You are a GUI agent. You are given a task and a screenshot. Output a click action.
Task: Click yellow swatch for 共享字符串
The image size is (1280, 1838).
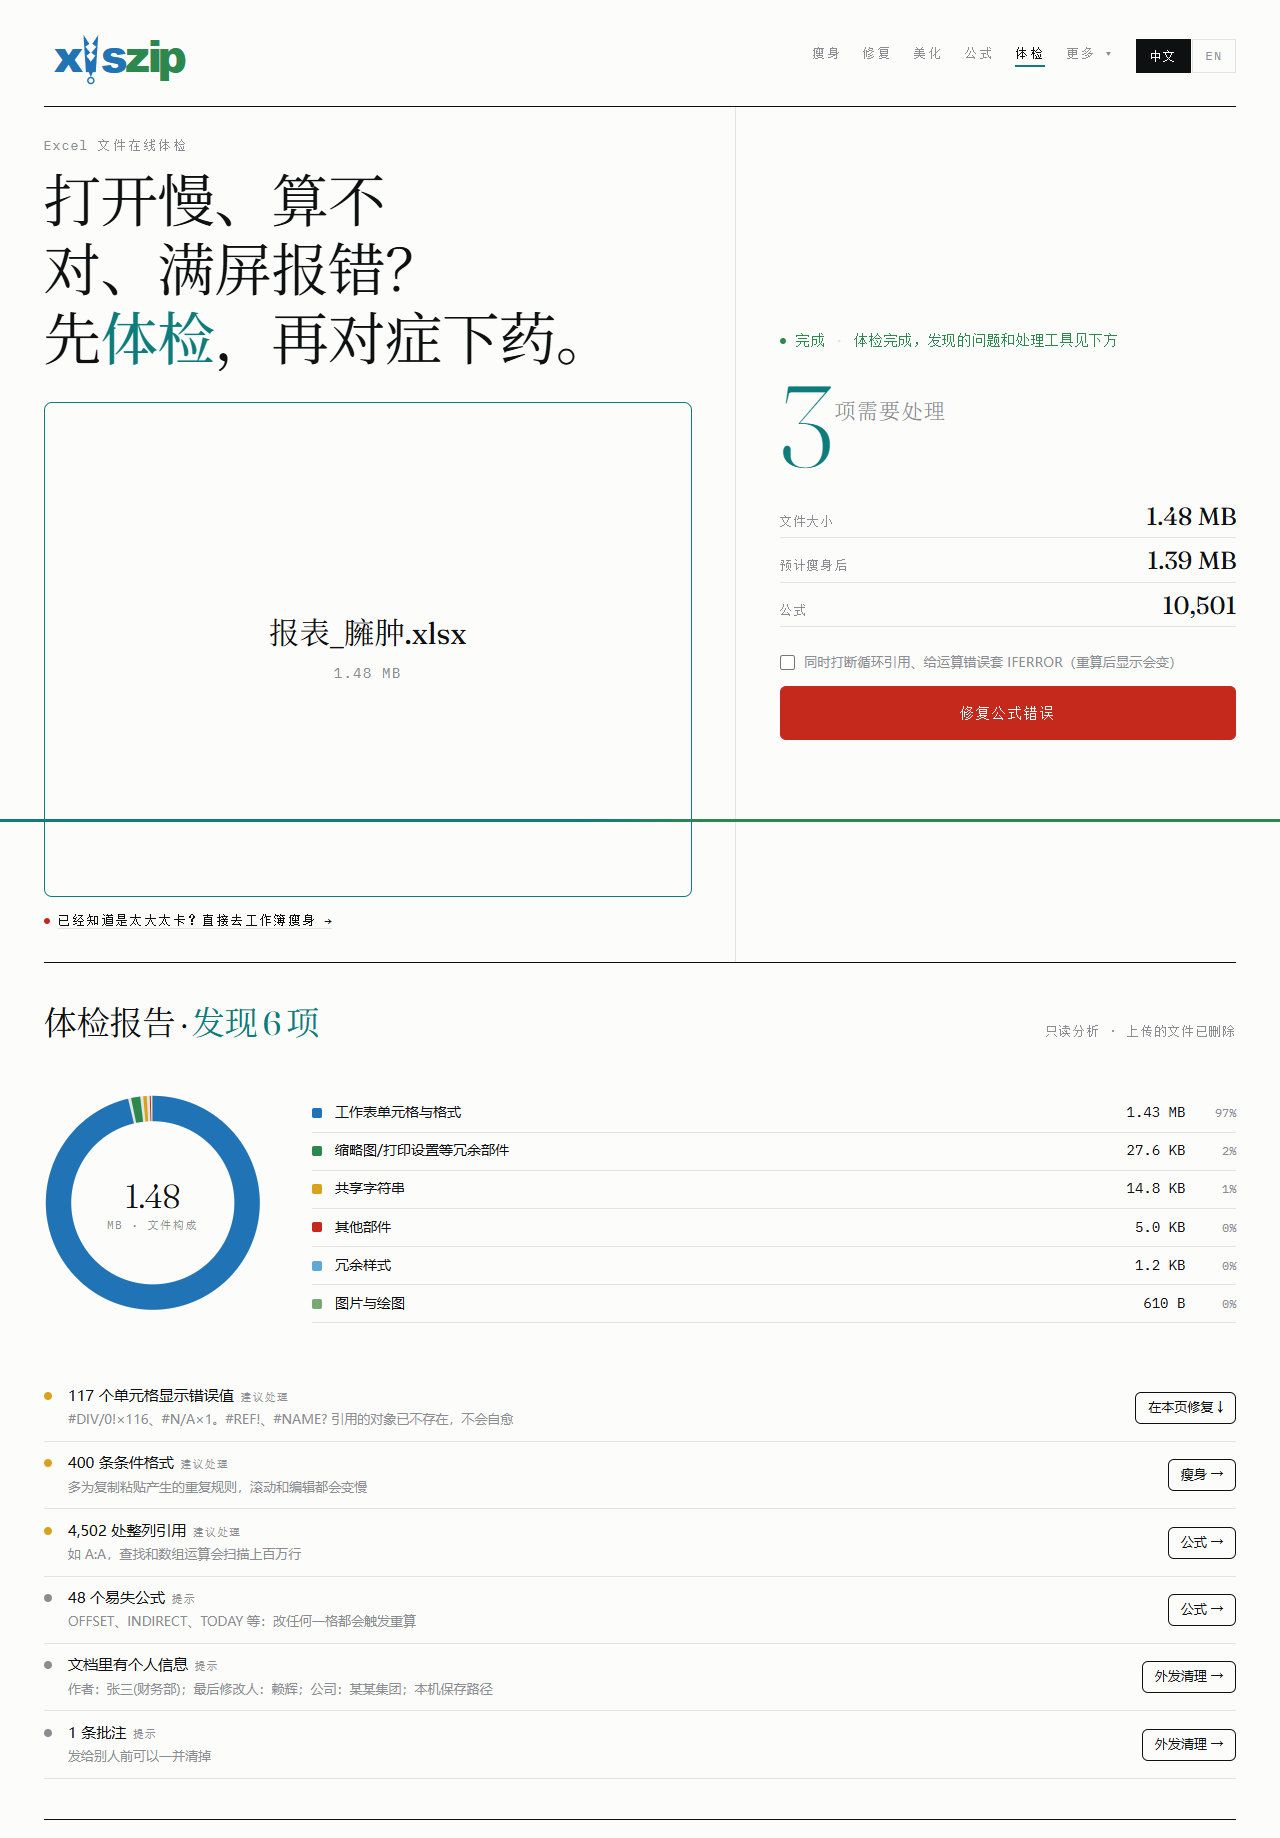317,1189
